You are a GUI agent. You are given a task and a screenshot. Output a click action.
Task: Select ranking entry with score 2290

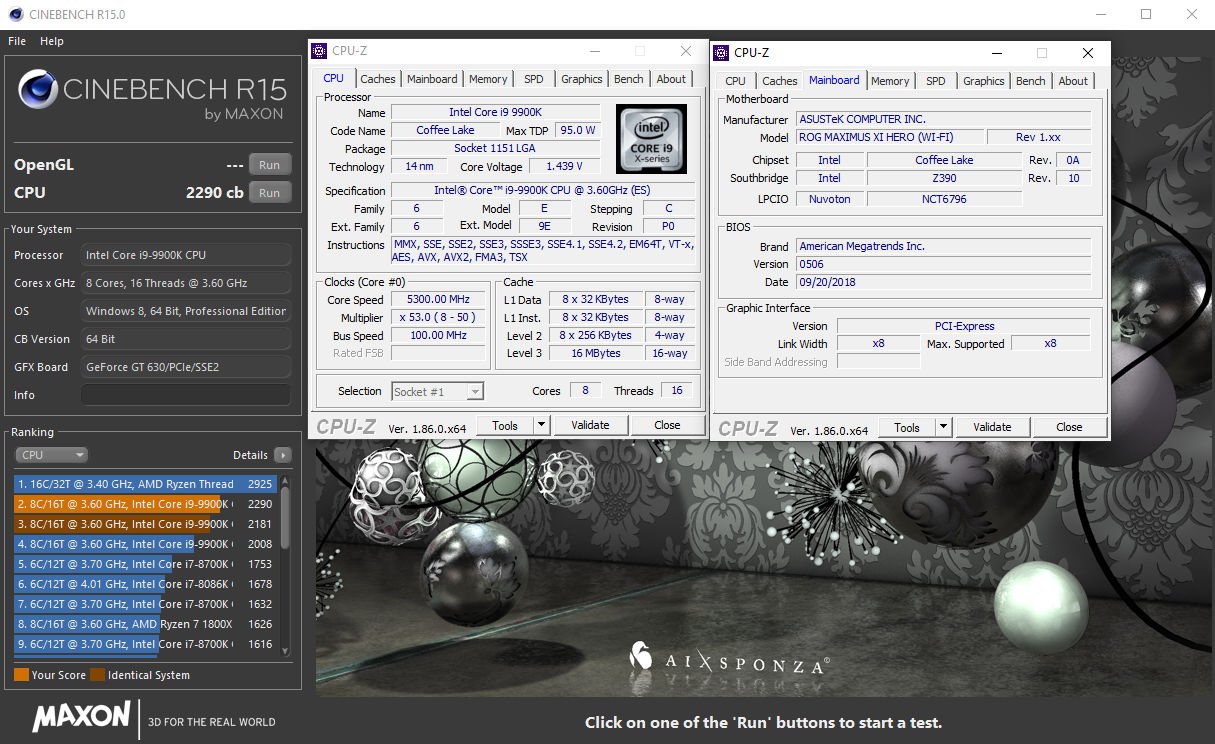click(146, 504)
